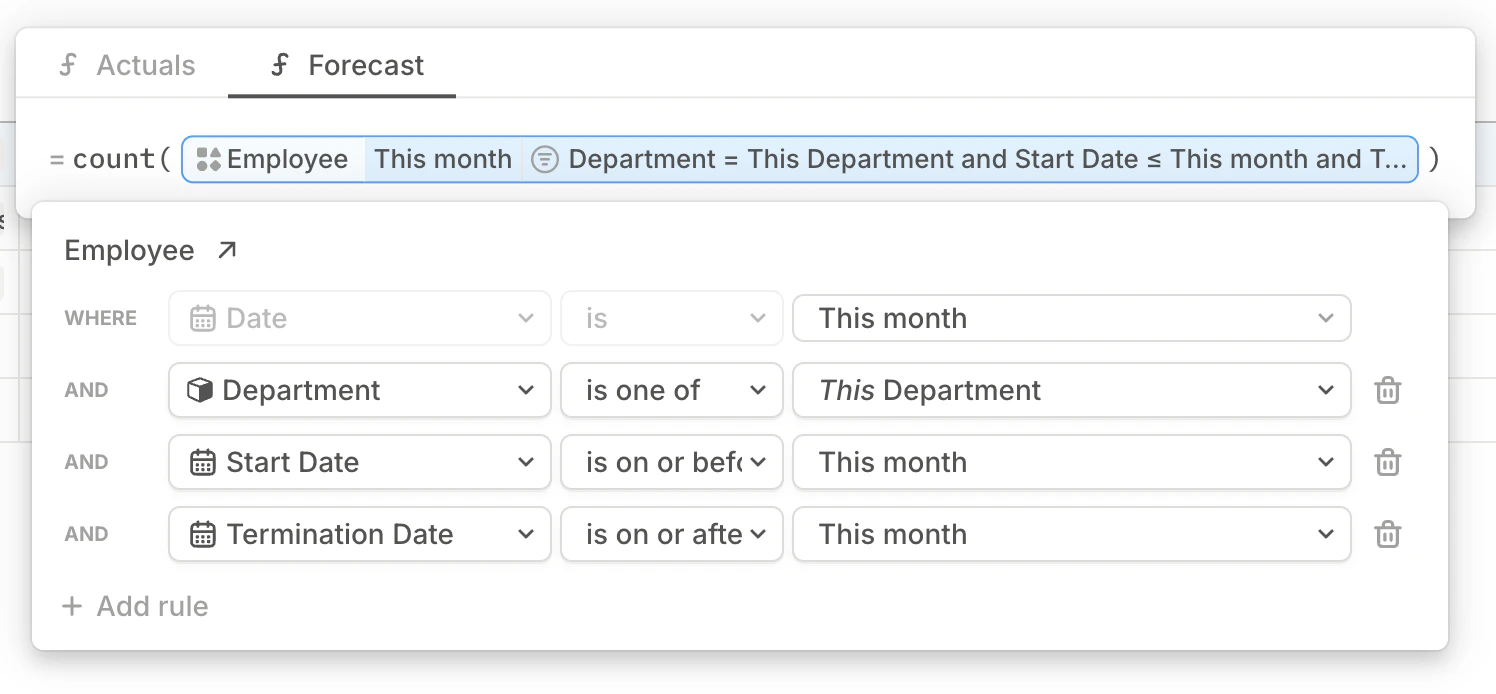1496x694 pixels.
Task: Switch to the Actuals tab
Action: [x=127, y=66]
